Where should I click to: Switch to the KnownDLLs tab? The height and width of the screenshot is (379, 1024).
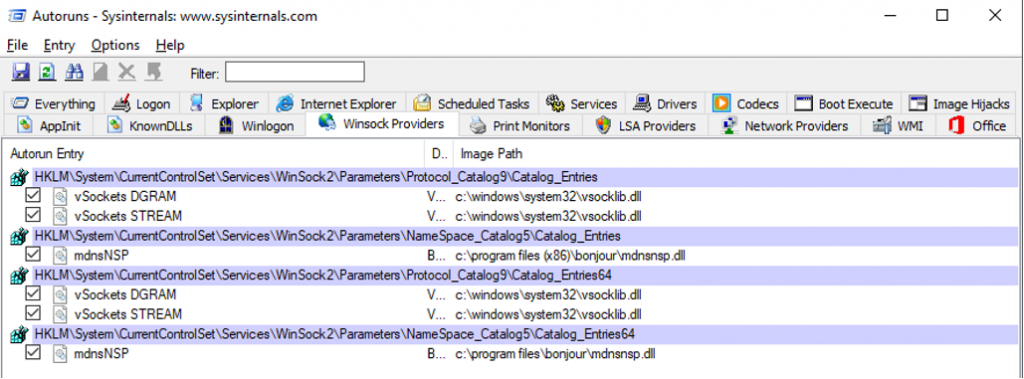coord(150,125)
